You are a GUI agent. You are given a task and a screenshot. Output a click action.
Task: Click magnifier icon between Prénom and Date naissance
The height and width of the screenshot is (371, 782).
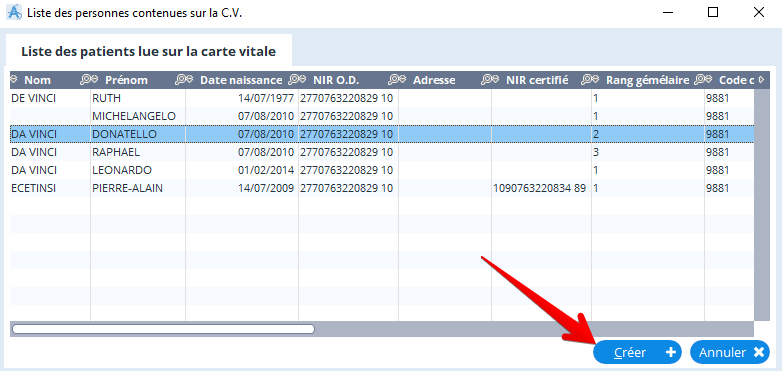[x=180, y=80]
